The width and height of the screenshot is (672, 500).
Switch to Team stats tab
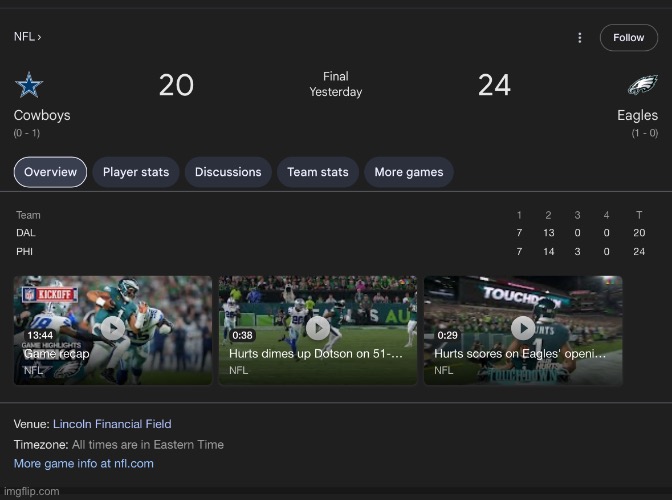click(x=318, y=172)
